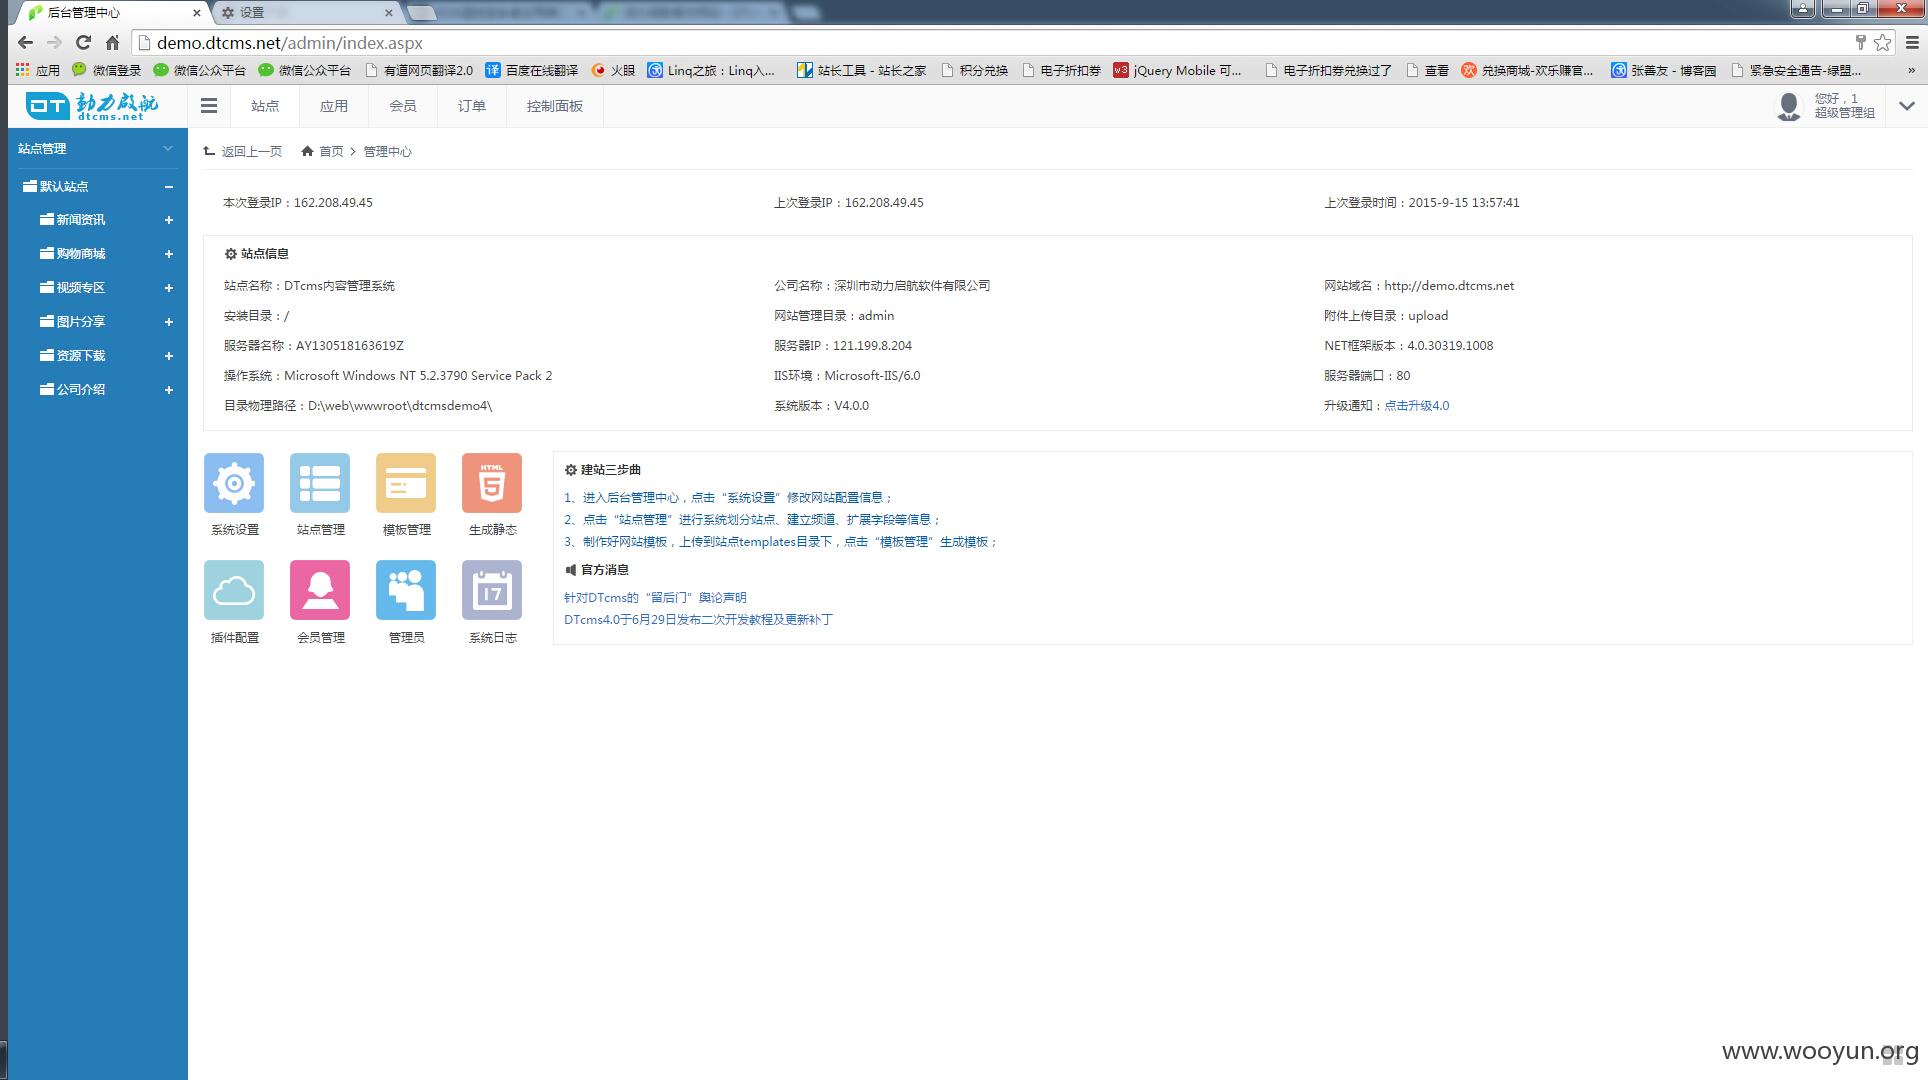The height and width of the screenshot is (1080, 1928).
Task: Open the 系统日志 calendar icon
Action: click(492, 590)
